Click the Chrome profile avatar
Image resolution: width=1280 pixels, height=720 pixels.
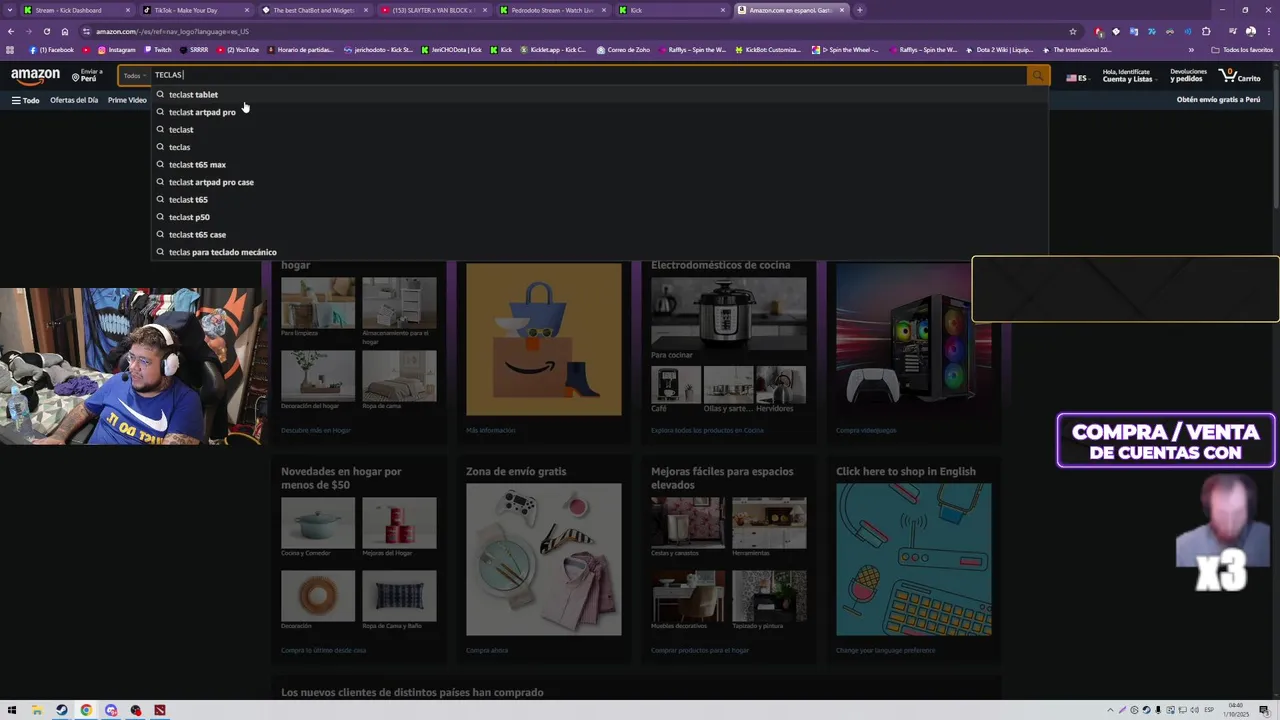[1250, 31]
